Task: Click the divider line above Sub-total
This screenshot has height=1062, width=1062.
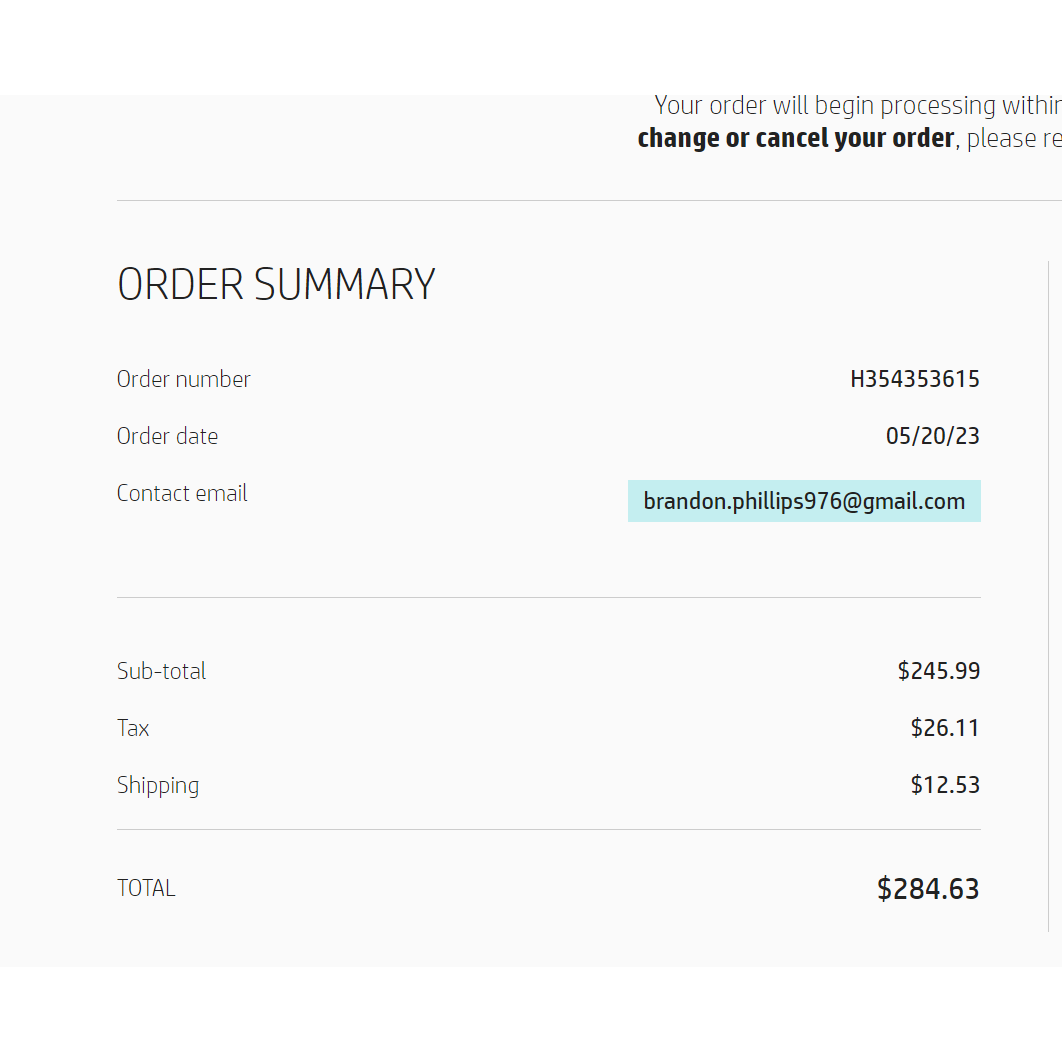Action: [x=549, y=597]
